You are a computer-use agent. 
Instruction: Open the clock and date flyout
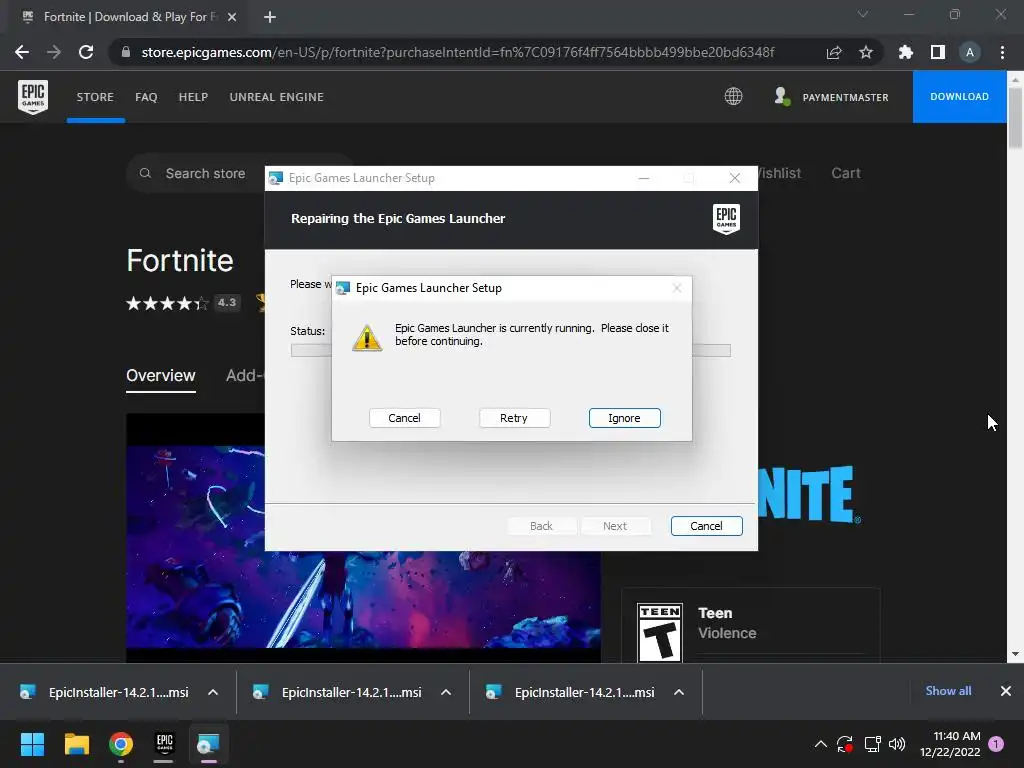[x=950, y=744]
